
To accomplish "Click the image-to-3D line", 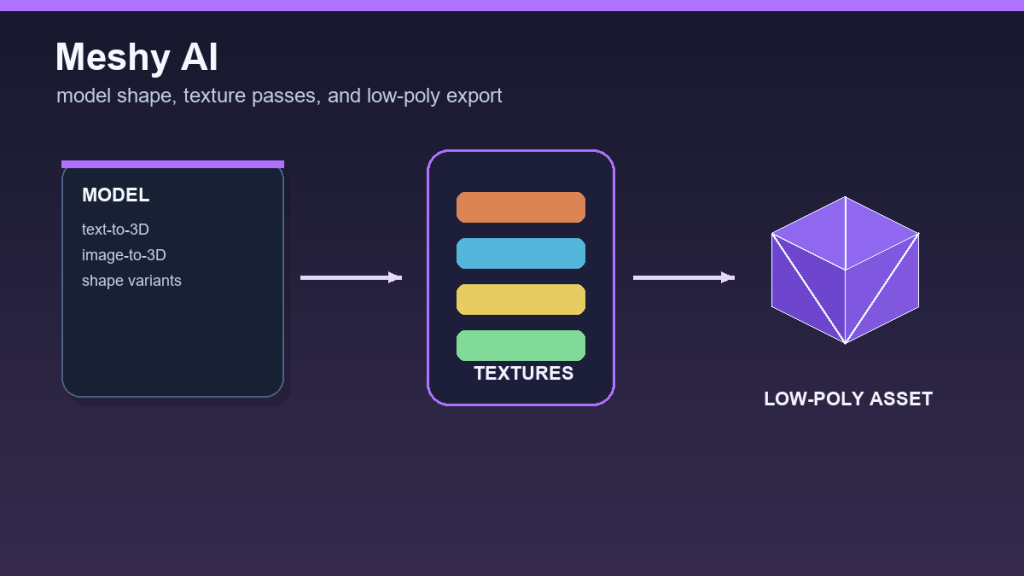I will tap(124, 255).
